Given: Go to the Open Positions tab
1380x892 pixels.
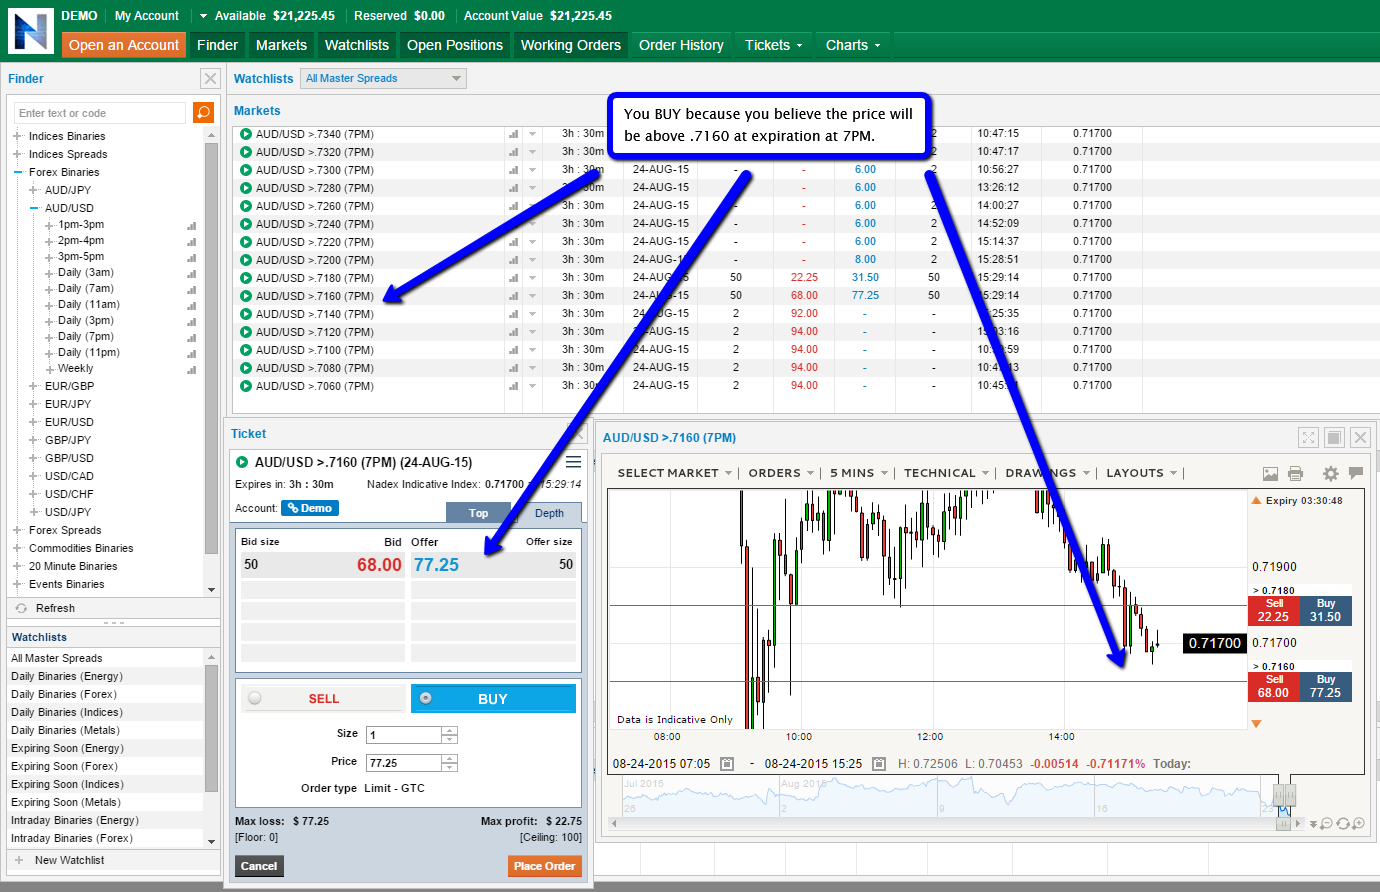Looking at the screenshot, I should click(x=455, y=45).
